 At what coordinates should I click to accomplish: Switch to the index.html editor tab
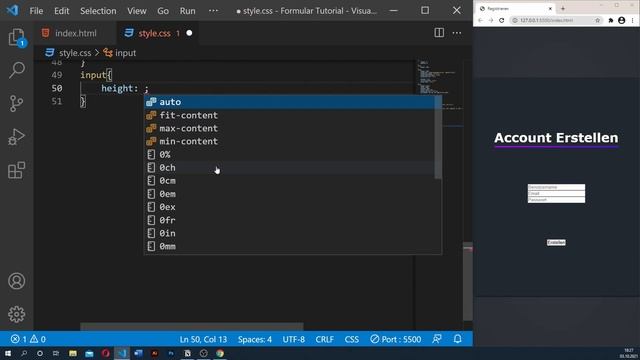(75, 33)
